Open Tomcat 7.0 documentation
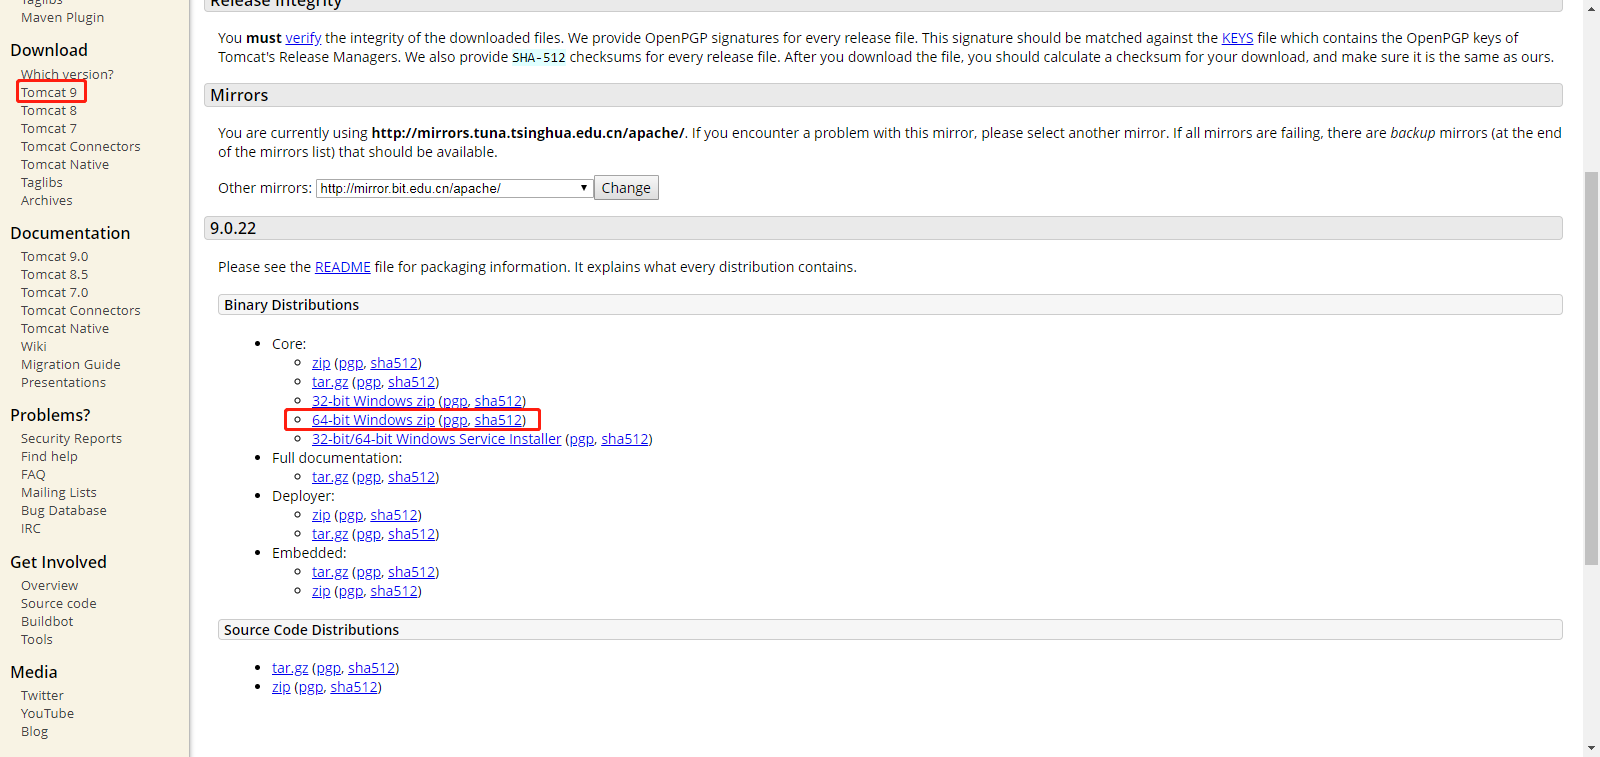This screenshot has height=757, width=1600. (55, 292)
